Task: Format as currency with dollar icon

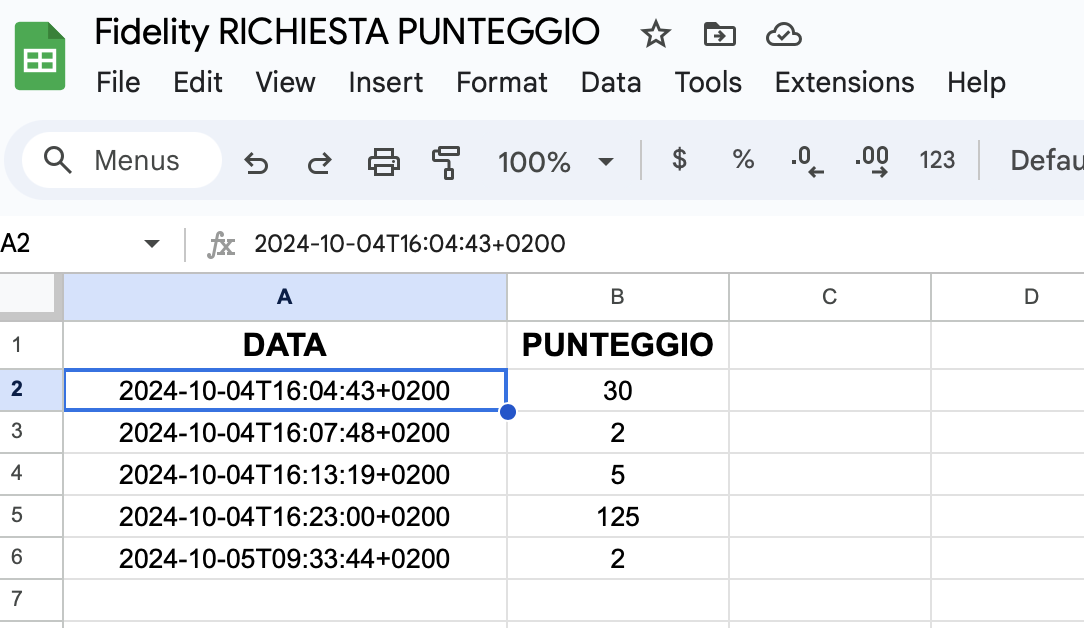Action: click(x=680, y=160)
